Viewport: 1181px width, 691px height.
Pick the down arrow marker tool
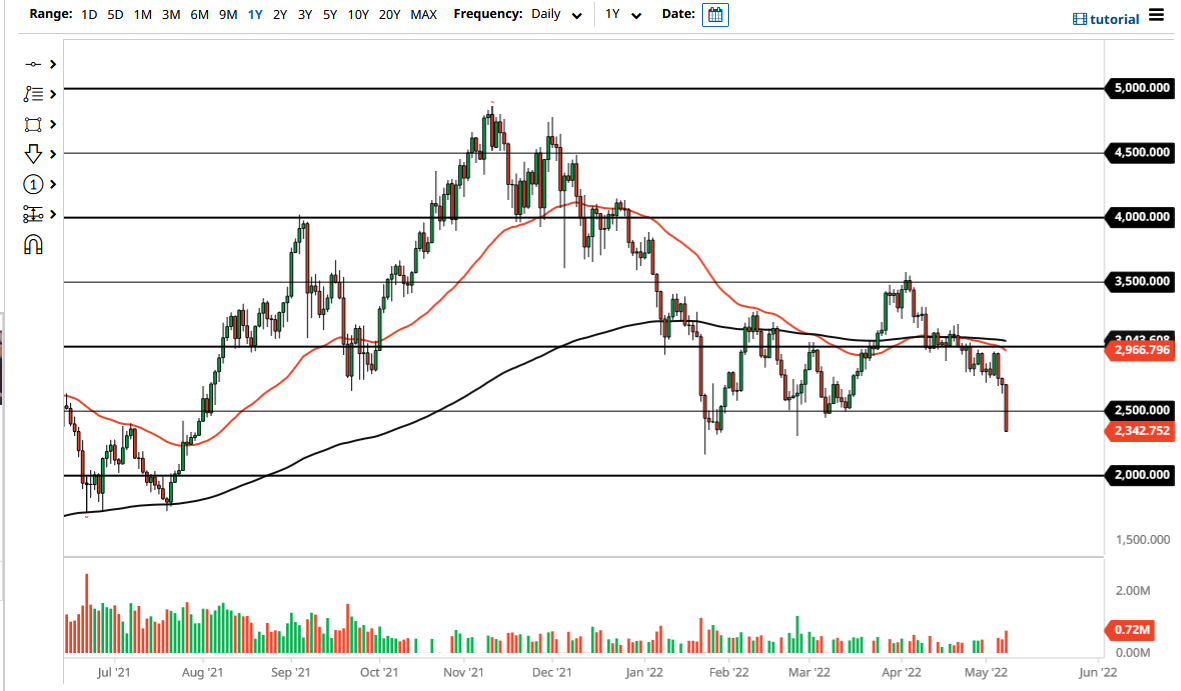pos(32,154)
